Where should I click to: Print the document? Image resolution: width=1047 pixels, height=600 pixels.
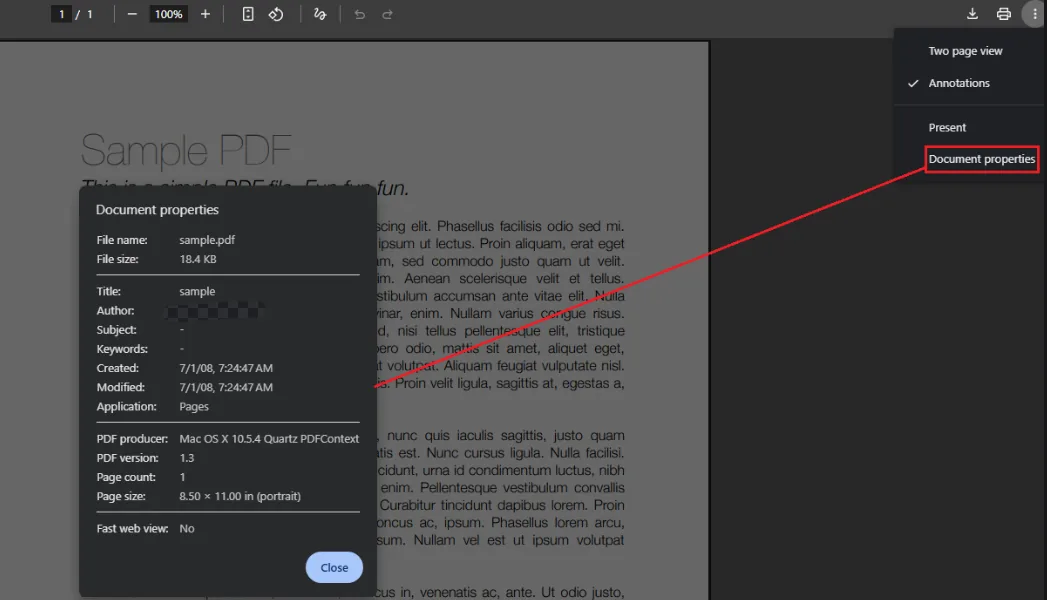click(x=1004, y=14)
